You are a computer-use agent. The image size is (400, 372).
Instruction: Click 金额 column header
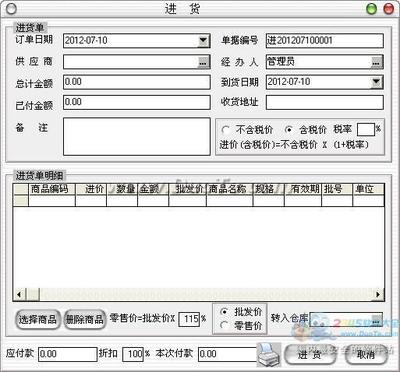153,189
